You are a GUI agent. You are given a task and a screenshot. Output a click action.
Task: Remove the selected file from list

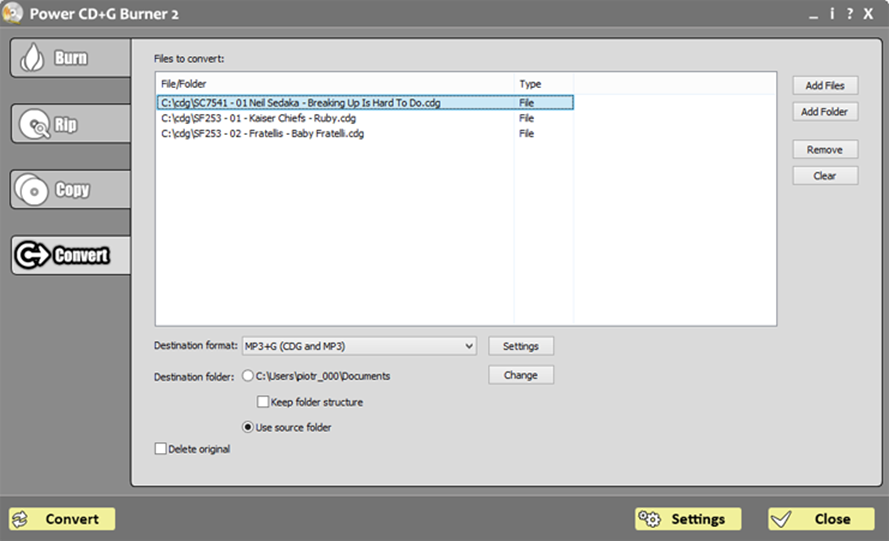click(x=825, y=150)
